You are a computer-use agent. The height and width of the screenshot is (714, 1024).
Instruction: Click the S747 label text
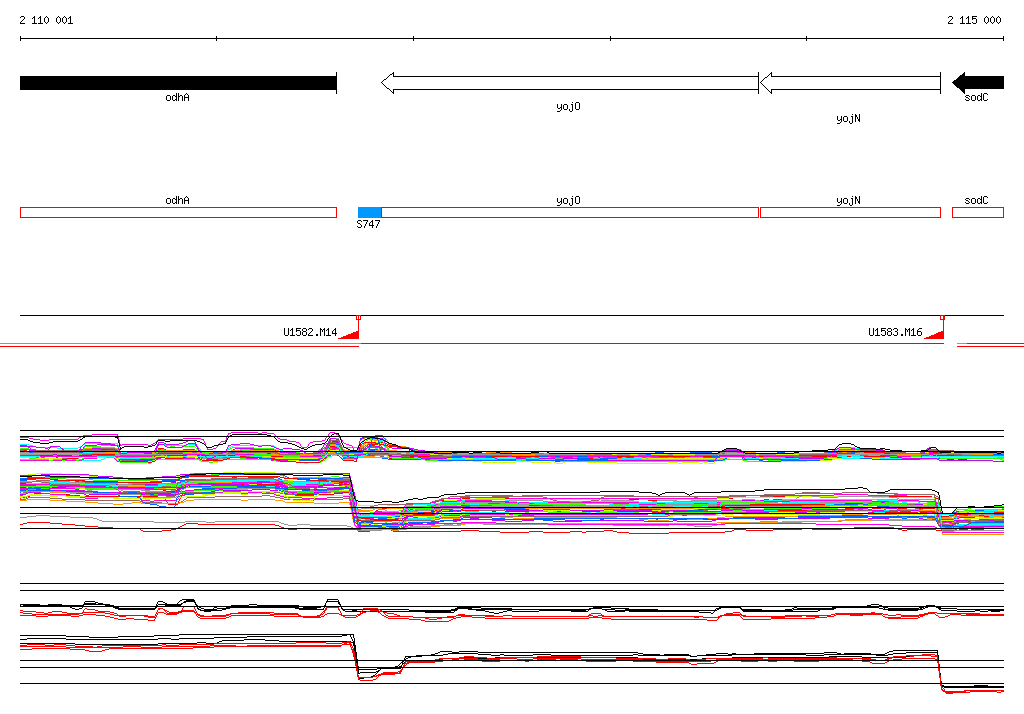(368, 224)
